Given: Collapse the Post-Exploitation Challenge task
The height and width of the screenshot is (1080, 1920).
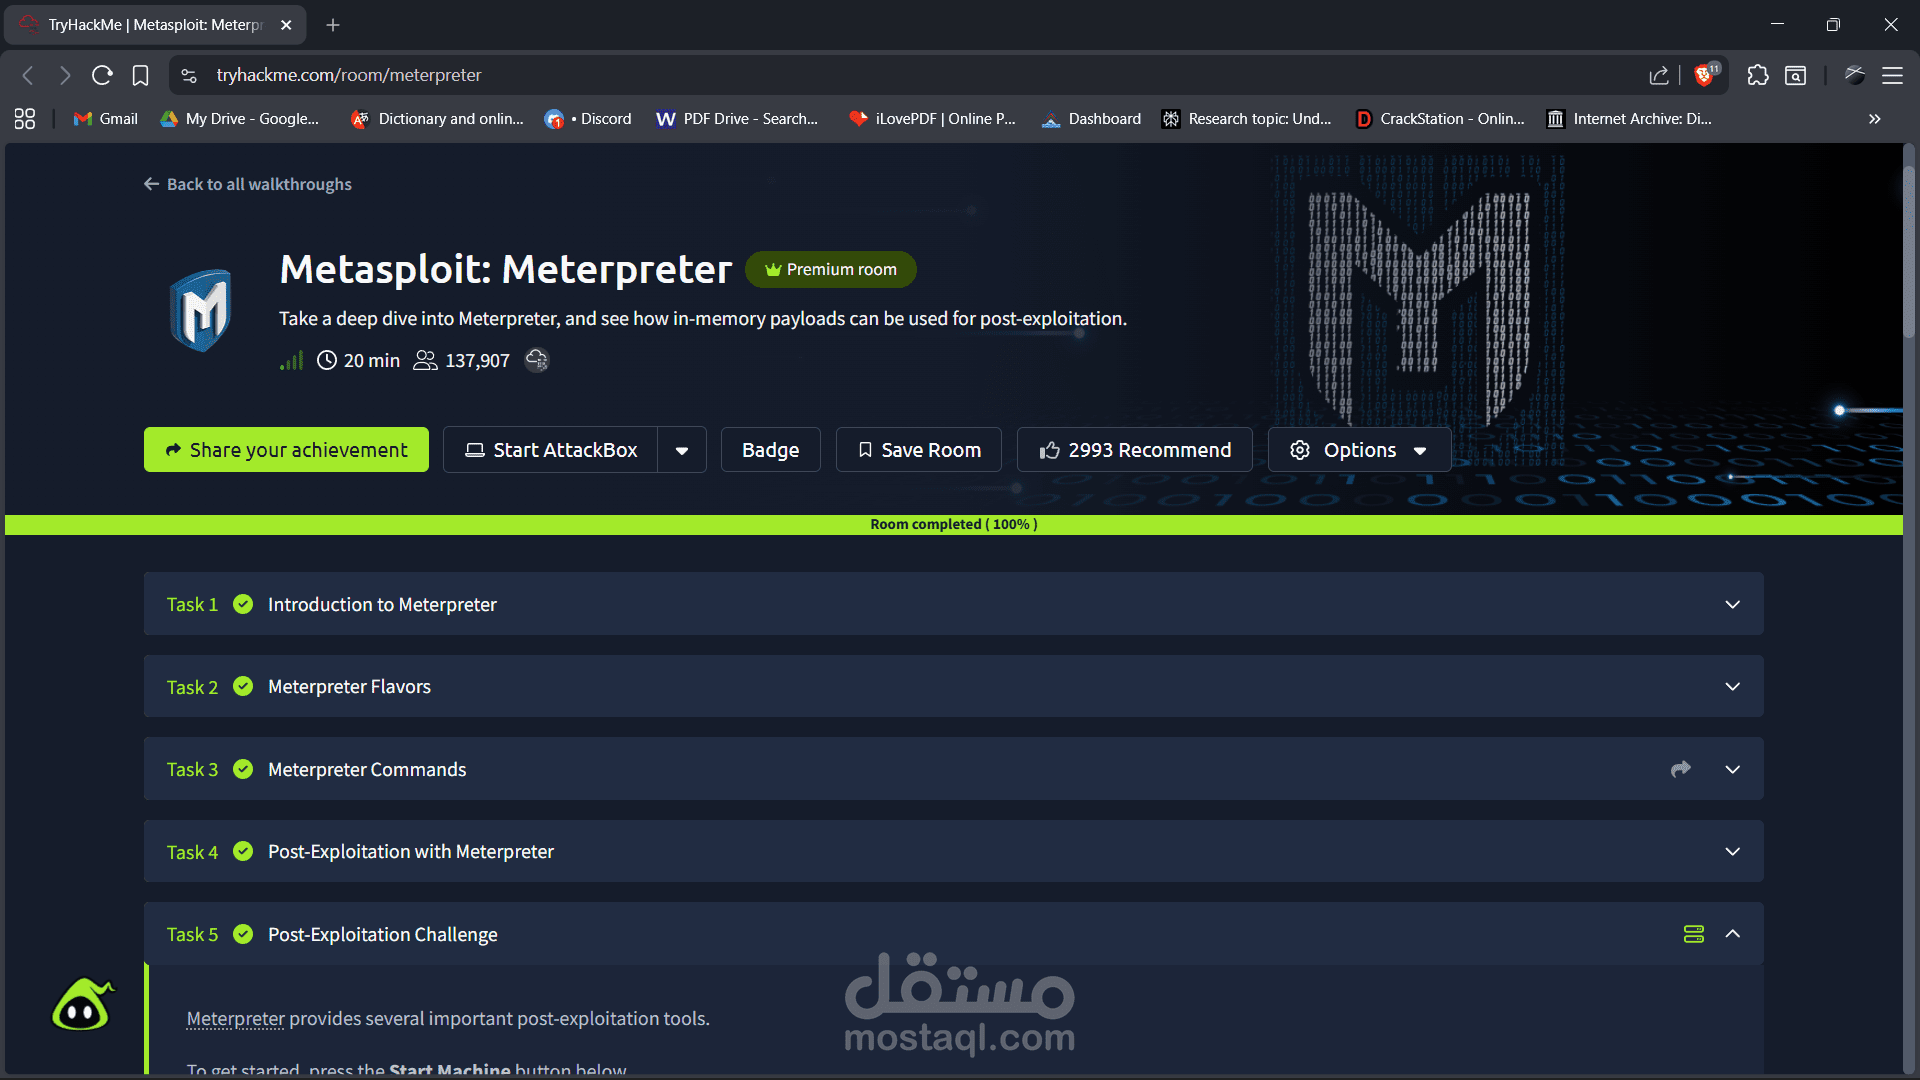Looking at the screenshot, I should pos(1733,933).
